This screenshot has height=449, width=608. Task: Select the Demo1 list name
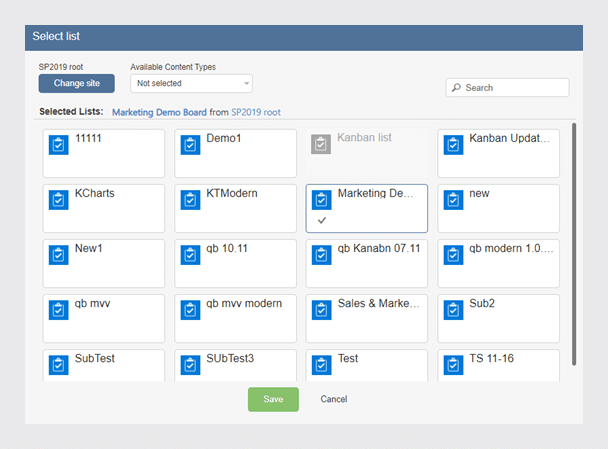coord(224,138)
